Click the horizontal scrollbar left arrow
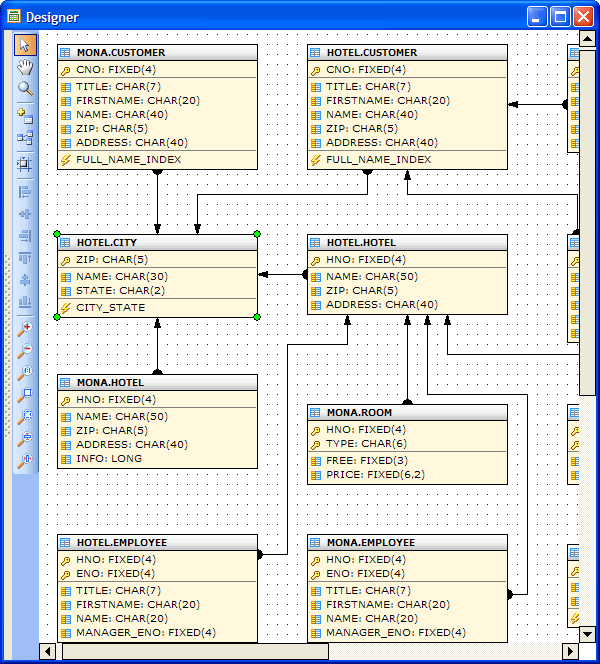 47,652
